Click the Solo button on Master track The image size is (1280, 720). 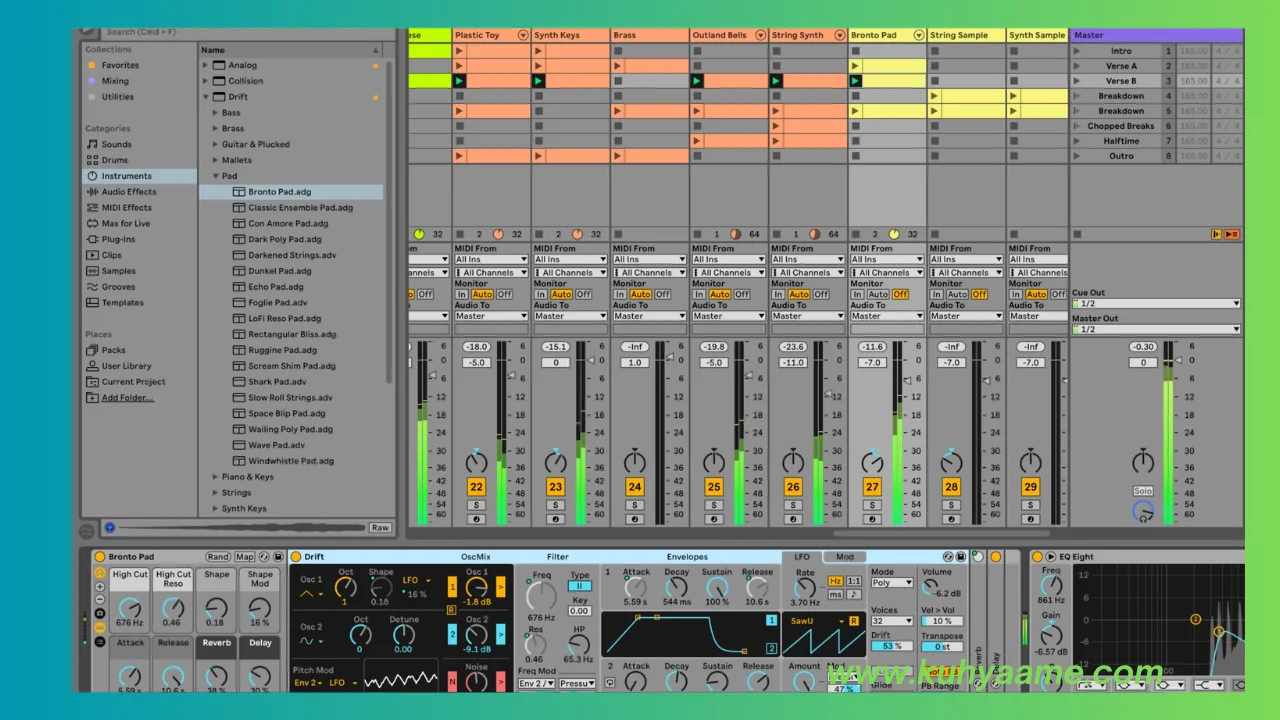tap(1143, 491)
